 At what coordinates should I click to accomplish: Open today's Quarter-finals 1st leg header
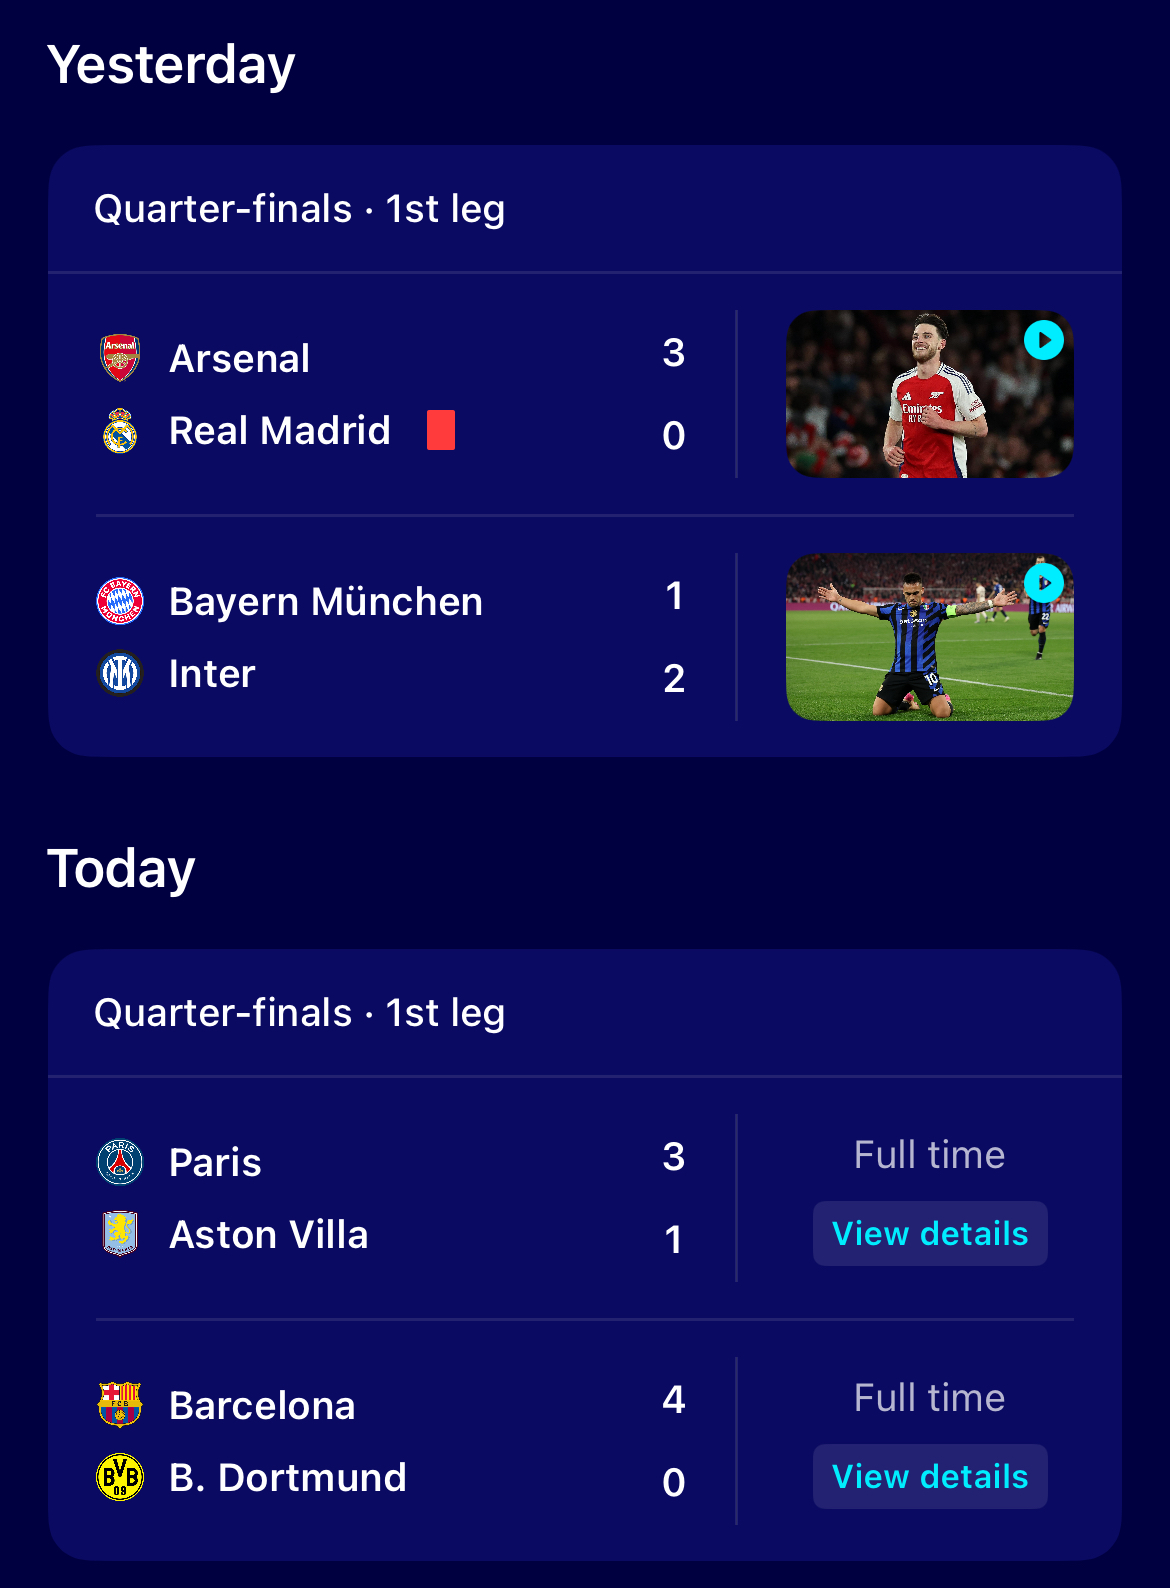pos(300,1013)
